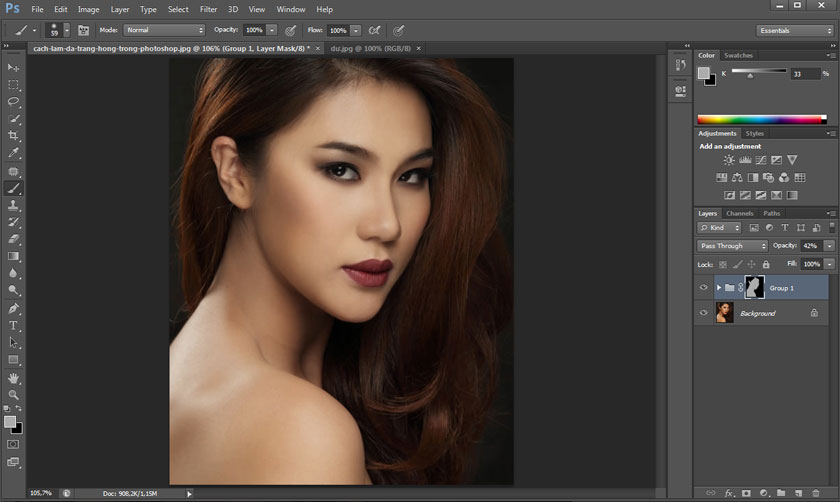Open the Pass Through blend mode dropdown
The image size is (840, 502).
(x=733, y=246)
